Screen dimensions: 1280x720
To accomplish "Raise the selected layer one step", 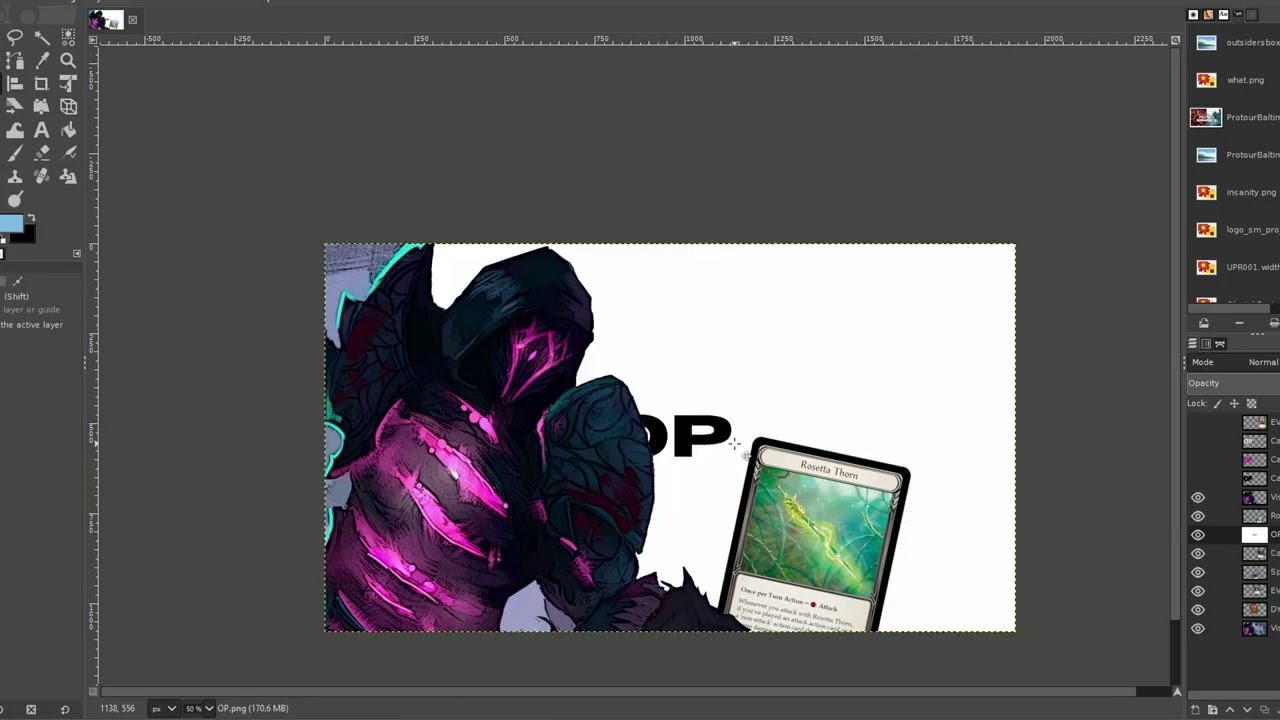I will pyautogui.click(x=1230, y=710).
